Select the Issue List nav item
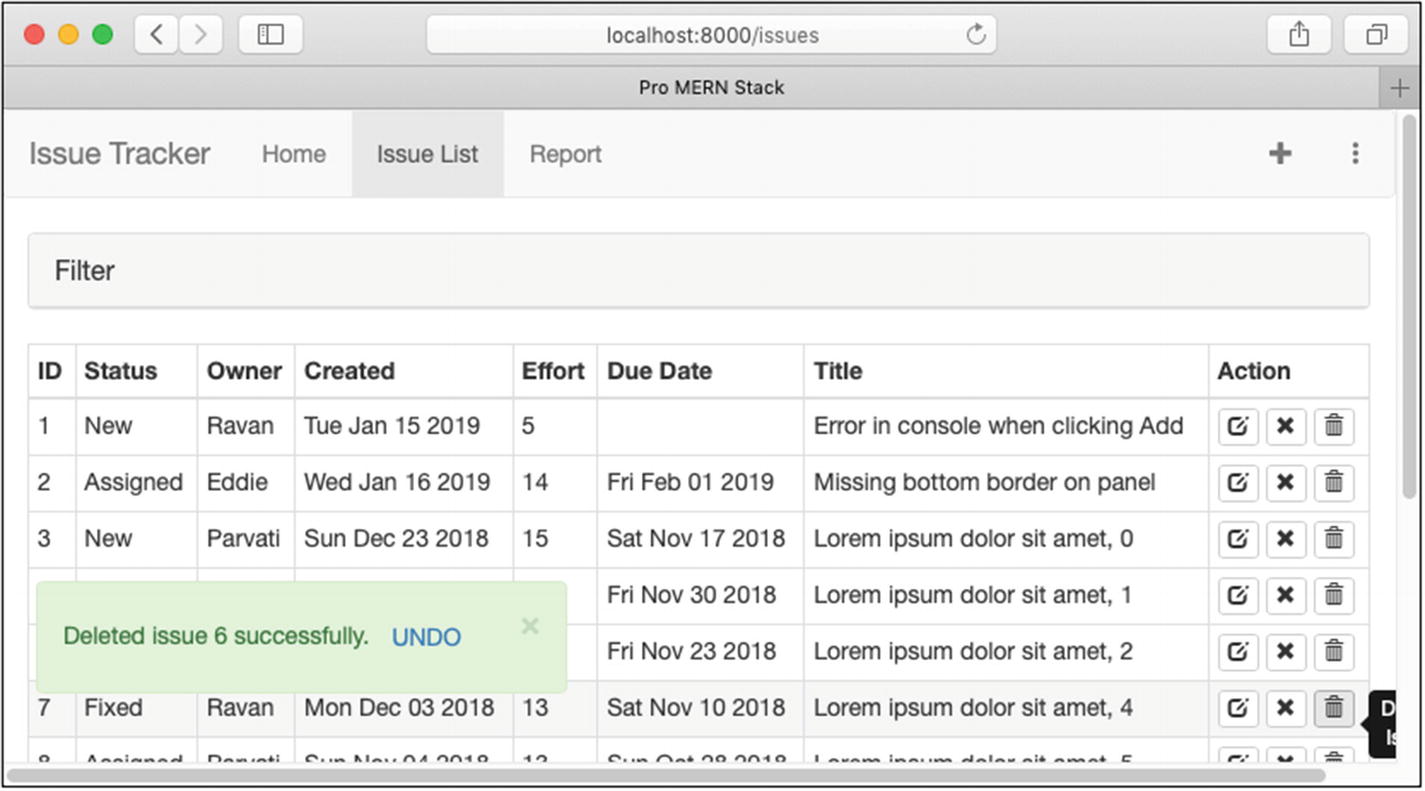Screen dimensions: 1425x791 [427, 154]
